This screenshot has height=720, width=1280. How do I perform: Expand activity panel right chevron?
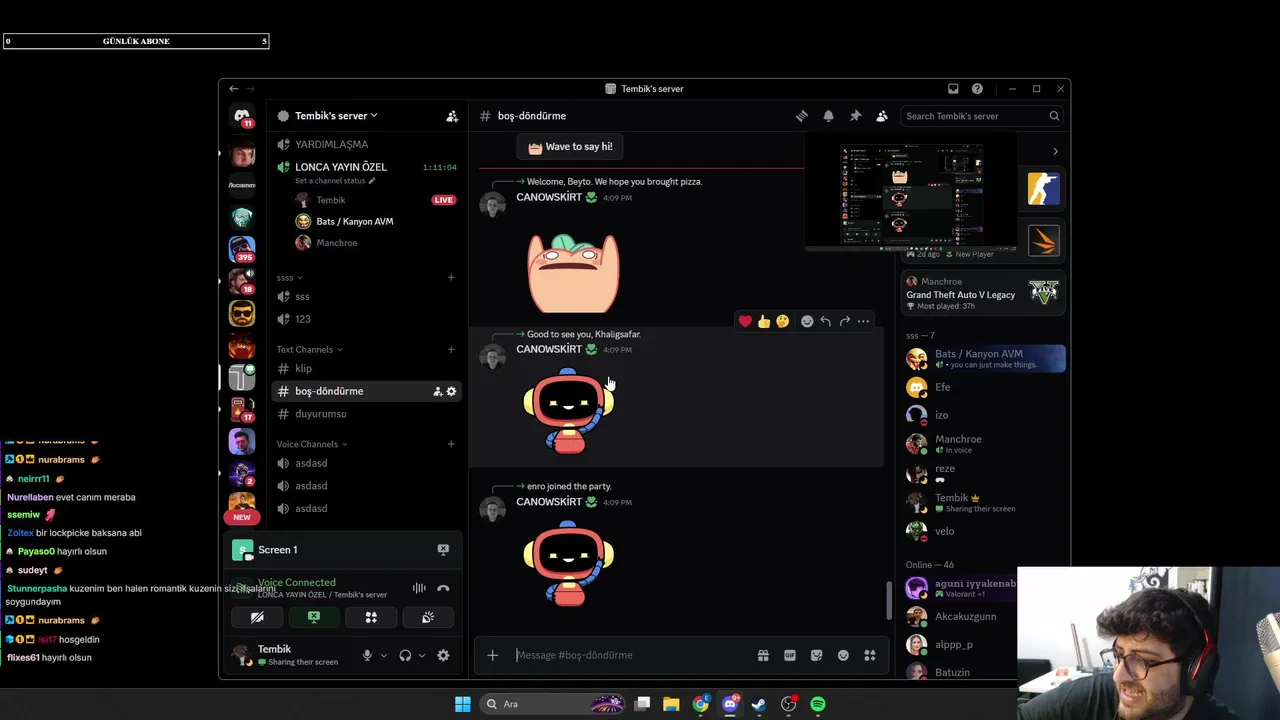pos(1055,151)
